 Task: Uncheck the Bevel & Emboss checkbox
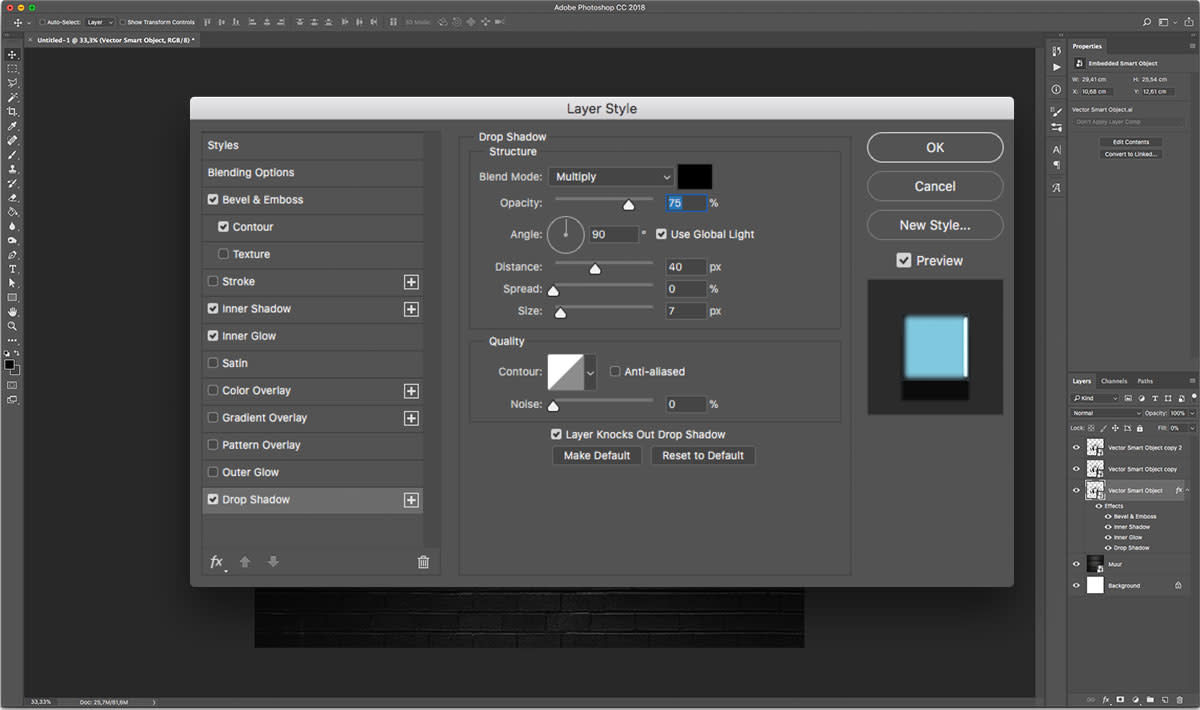click(213, 200)
